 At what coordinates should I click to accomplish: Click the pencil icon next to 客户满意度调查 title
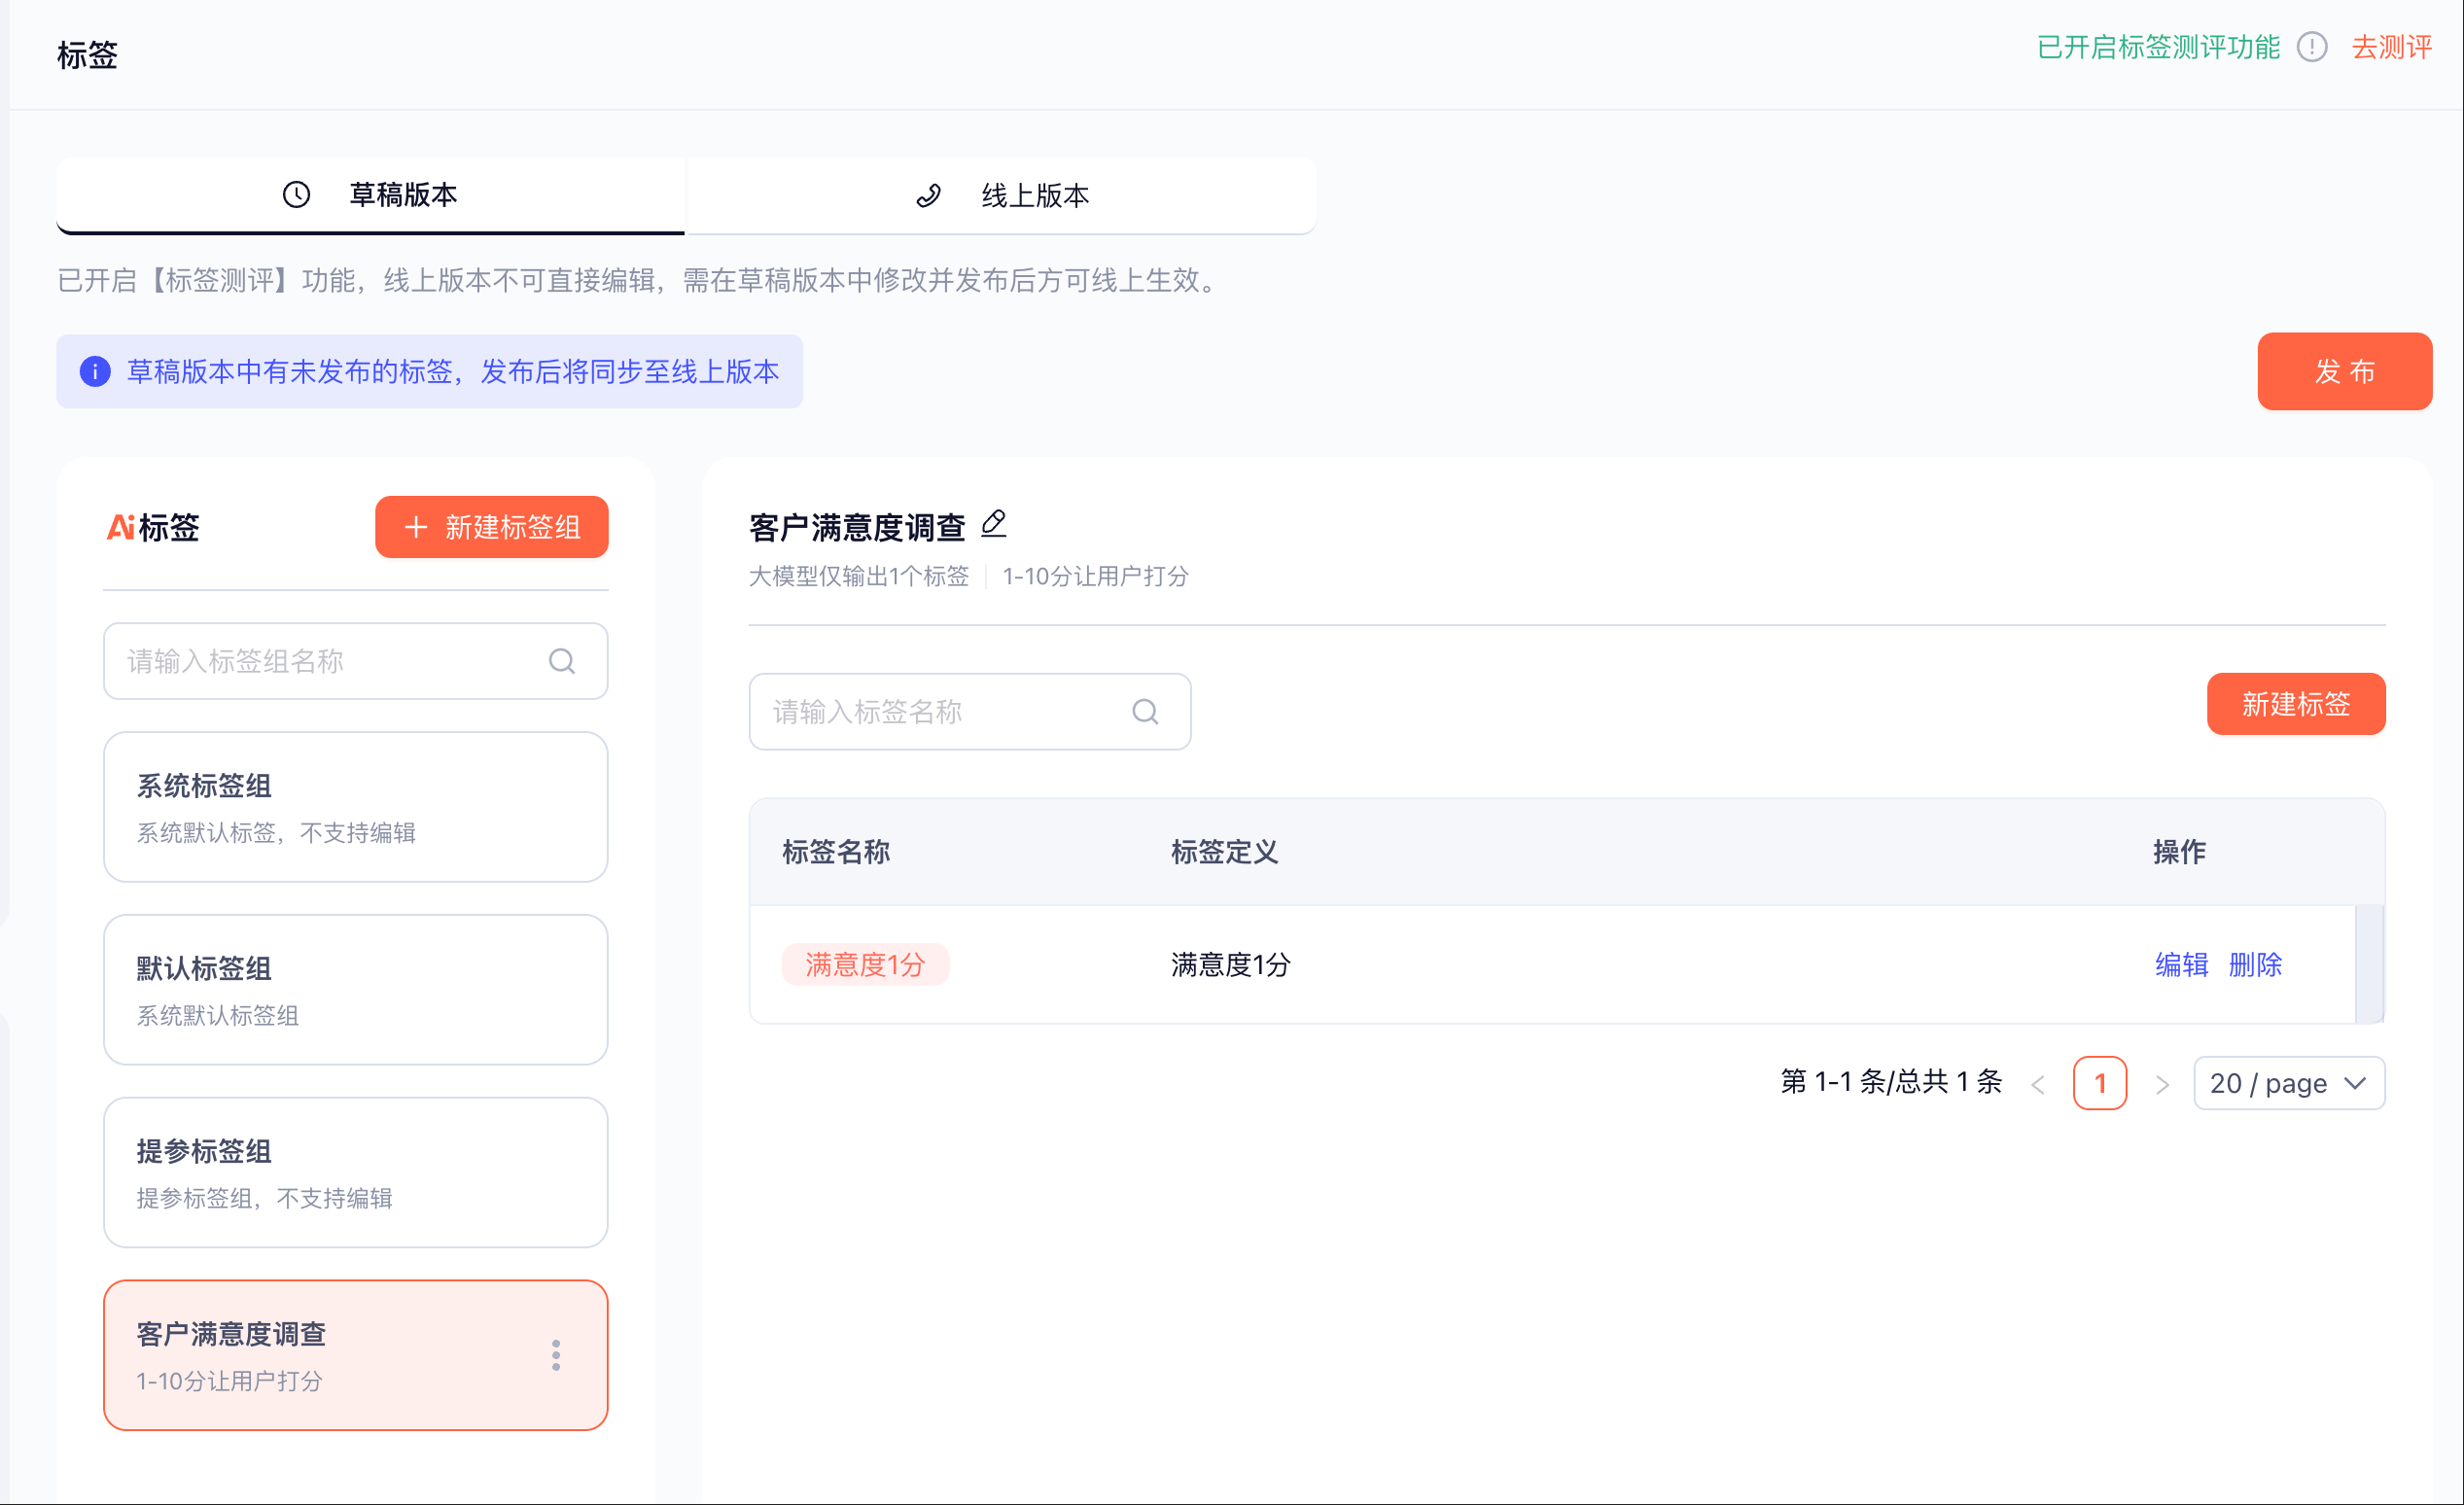(x=994, y=523)
